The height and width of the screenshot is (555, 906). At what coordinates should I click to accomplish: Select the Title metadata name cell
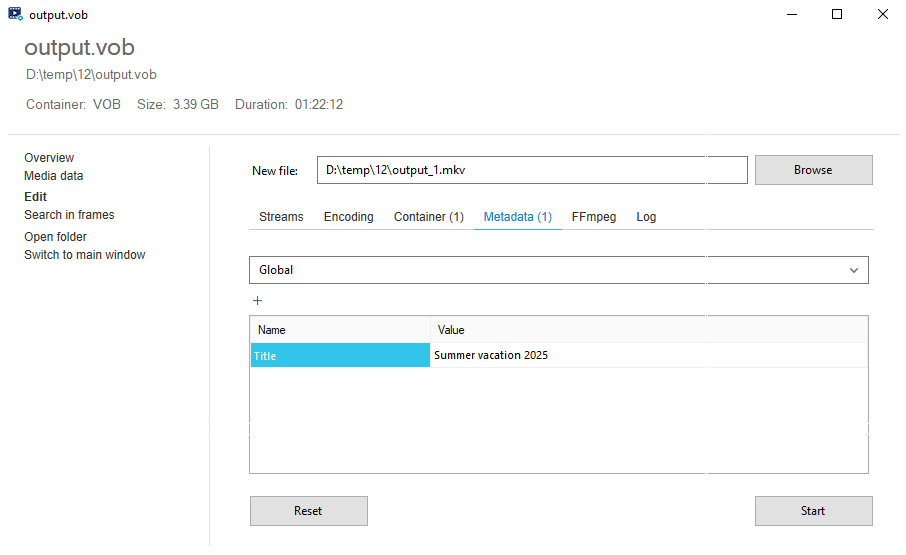click(x=340, y=355)
